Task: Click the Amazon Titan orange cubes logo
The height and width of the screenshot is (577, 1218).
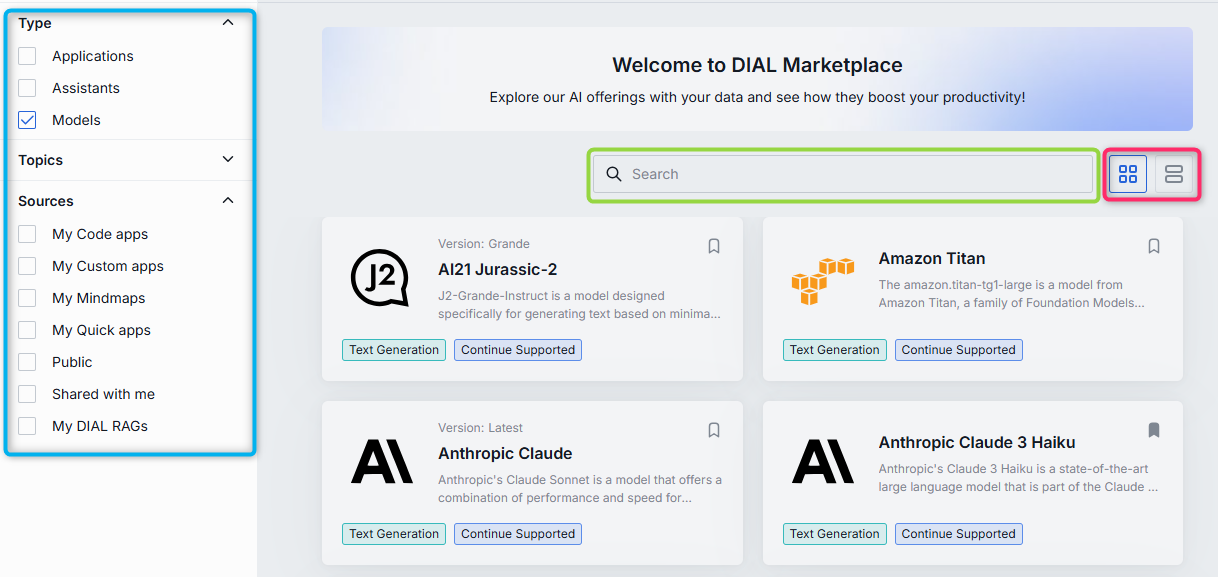Action: point(823,281)
